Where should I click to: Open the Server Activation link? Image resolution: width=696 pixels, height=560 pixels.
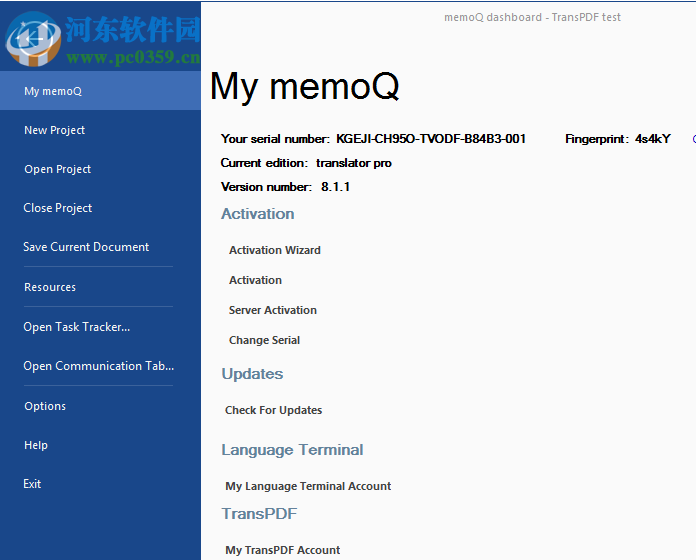point(273,310)
